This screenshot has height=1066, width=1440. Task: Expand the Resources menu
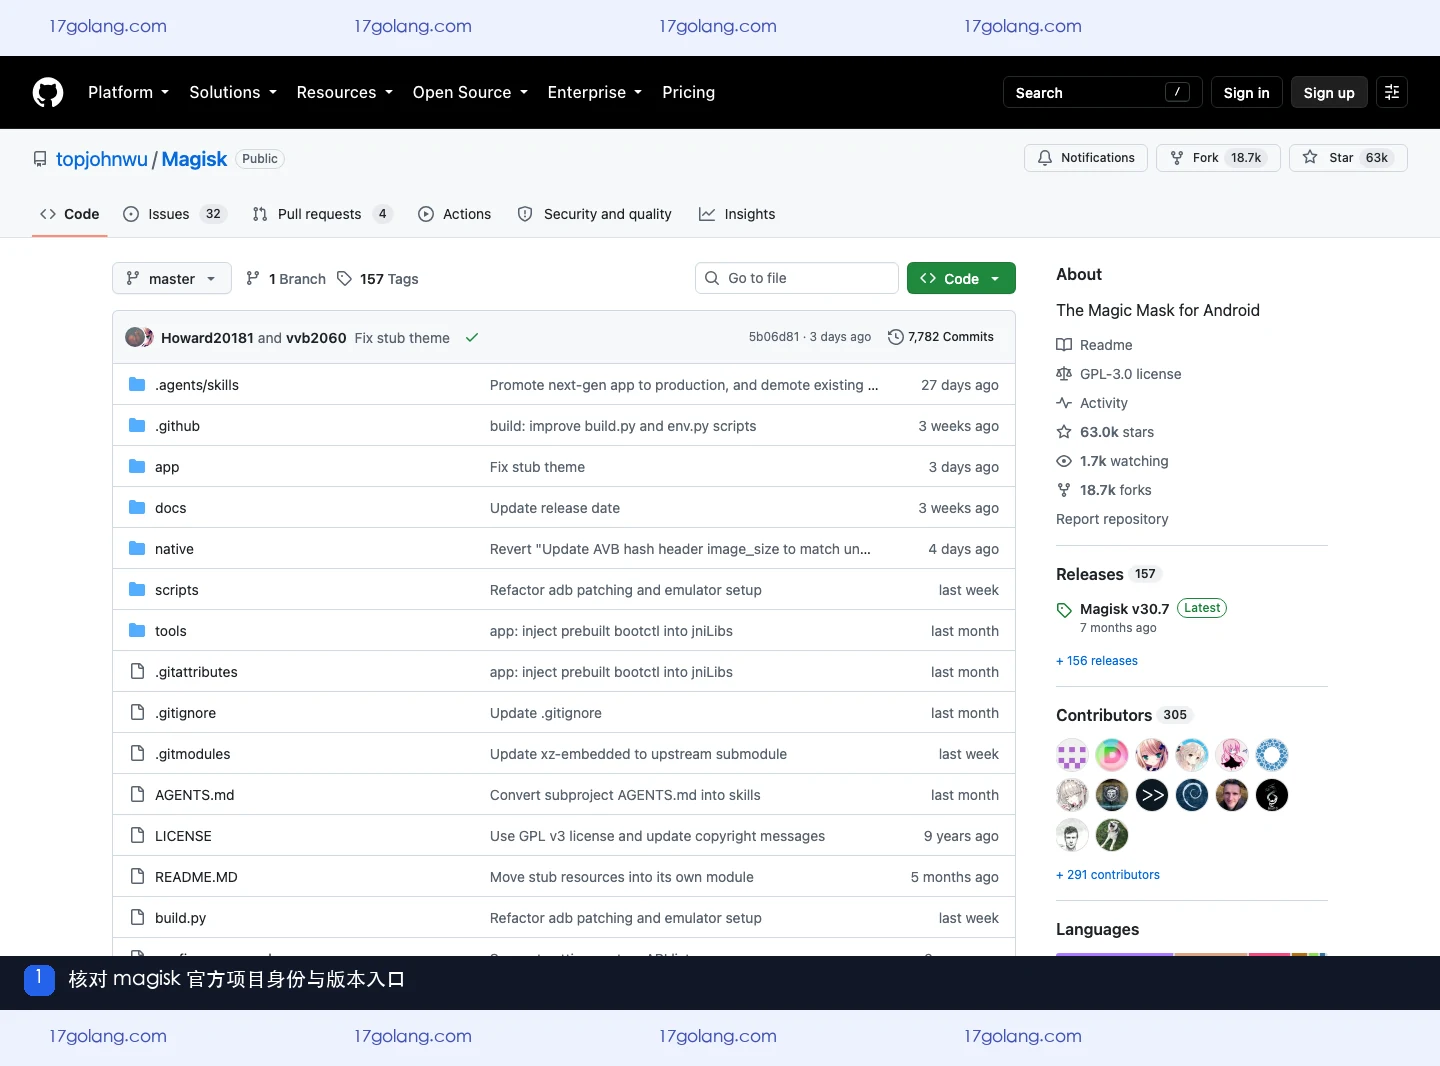click(x=345, y=92)
